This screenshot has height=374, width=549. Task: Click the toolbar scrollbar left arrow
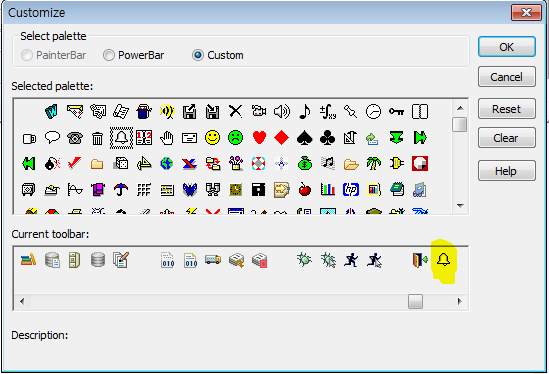click(22, 301)
